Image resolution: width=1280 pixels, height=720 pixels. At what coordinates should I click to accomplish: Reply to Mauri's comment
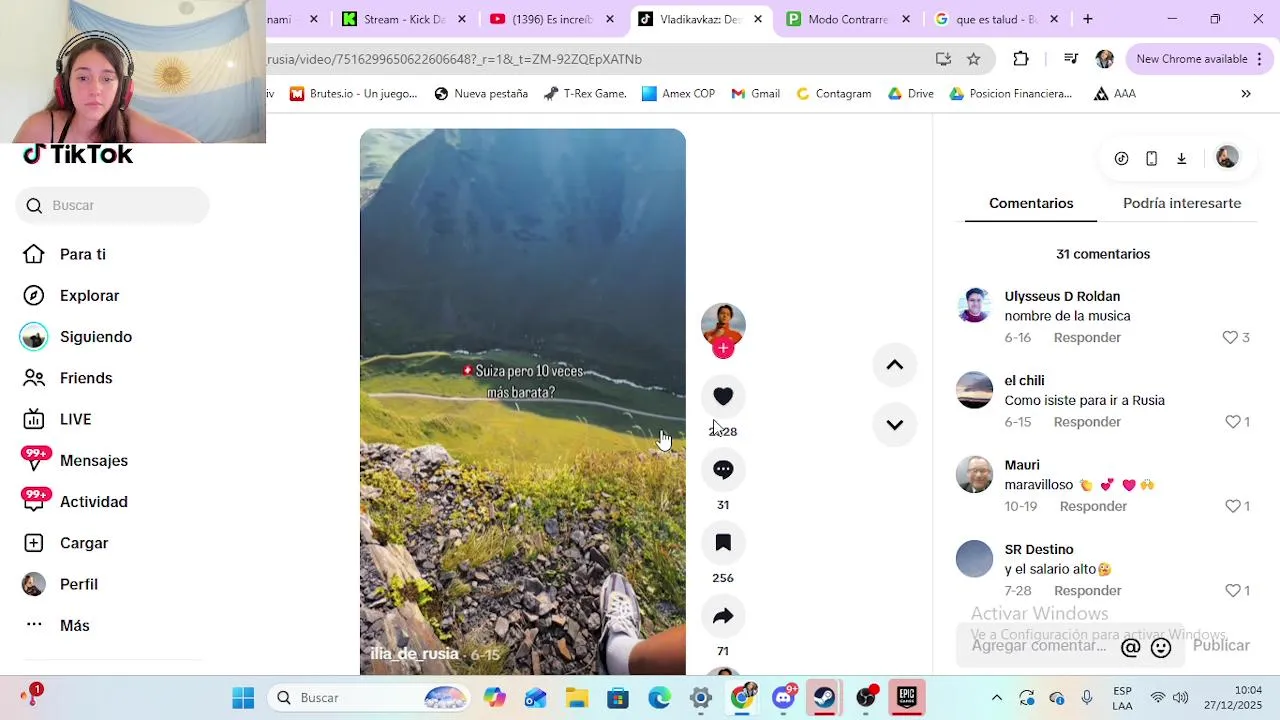click(1093, 506)
